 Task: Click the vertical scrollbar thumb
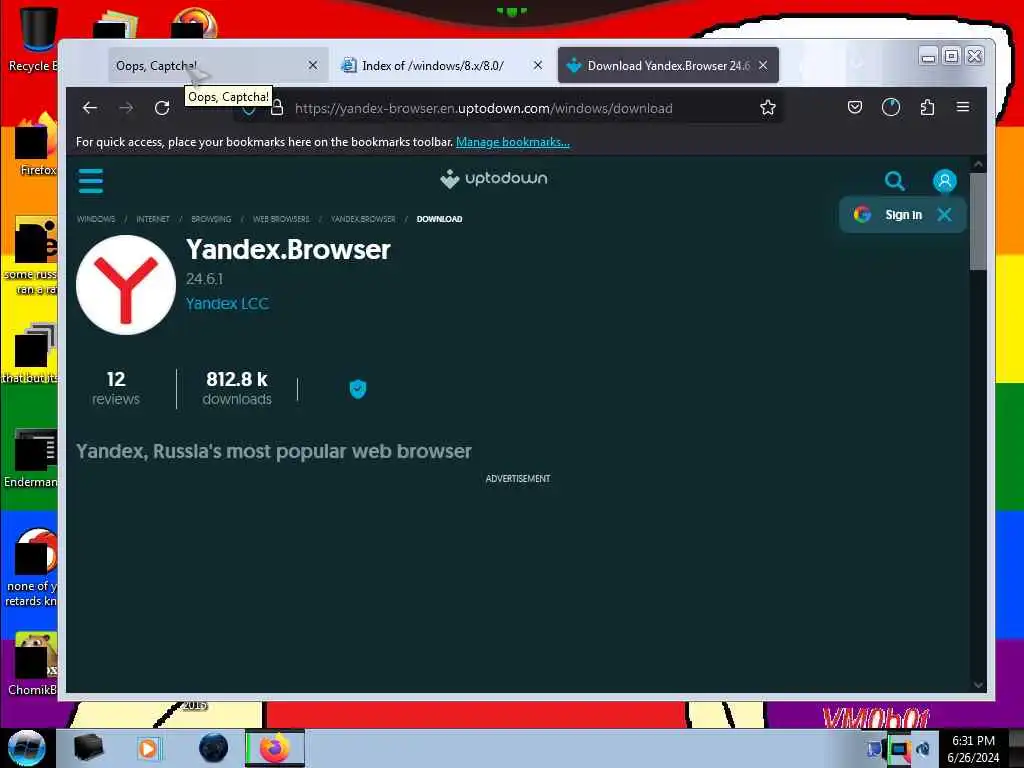point(978,221)
